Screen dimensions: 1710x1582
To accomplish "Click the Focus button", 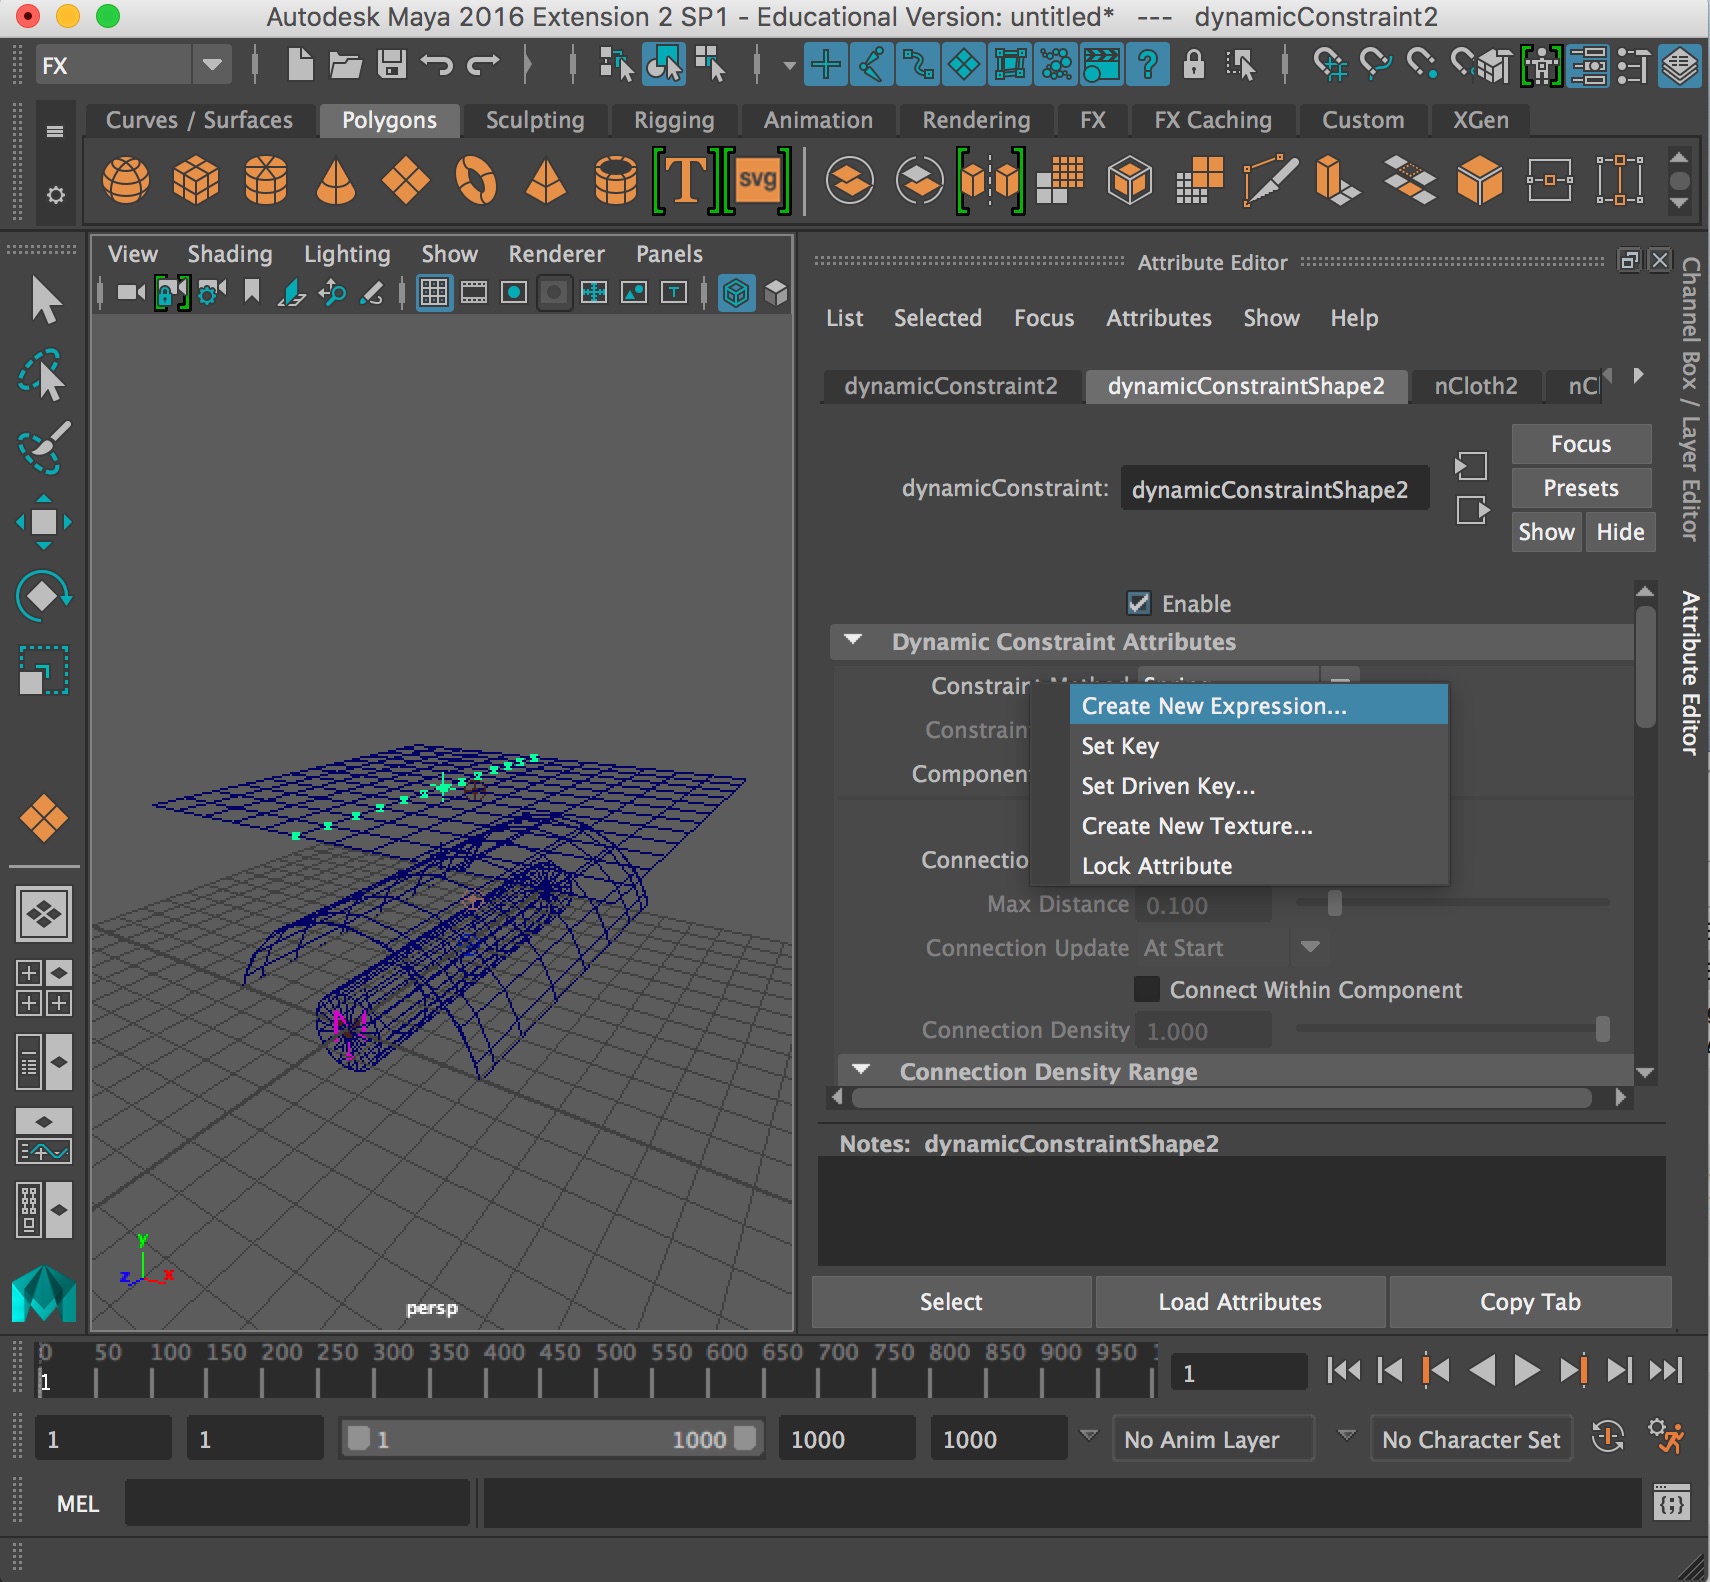I will pos(1581,444).
